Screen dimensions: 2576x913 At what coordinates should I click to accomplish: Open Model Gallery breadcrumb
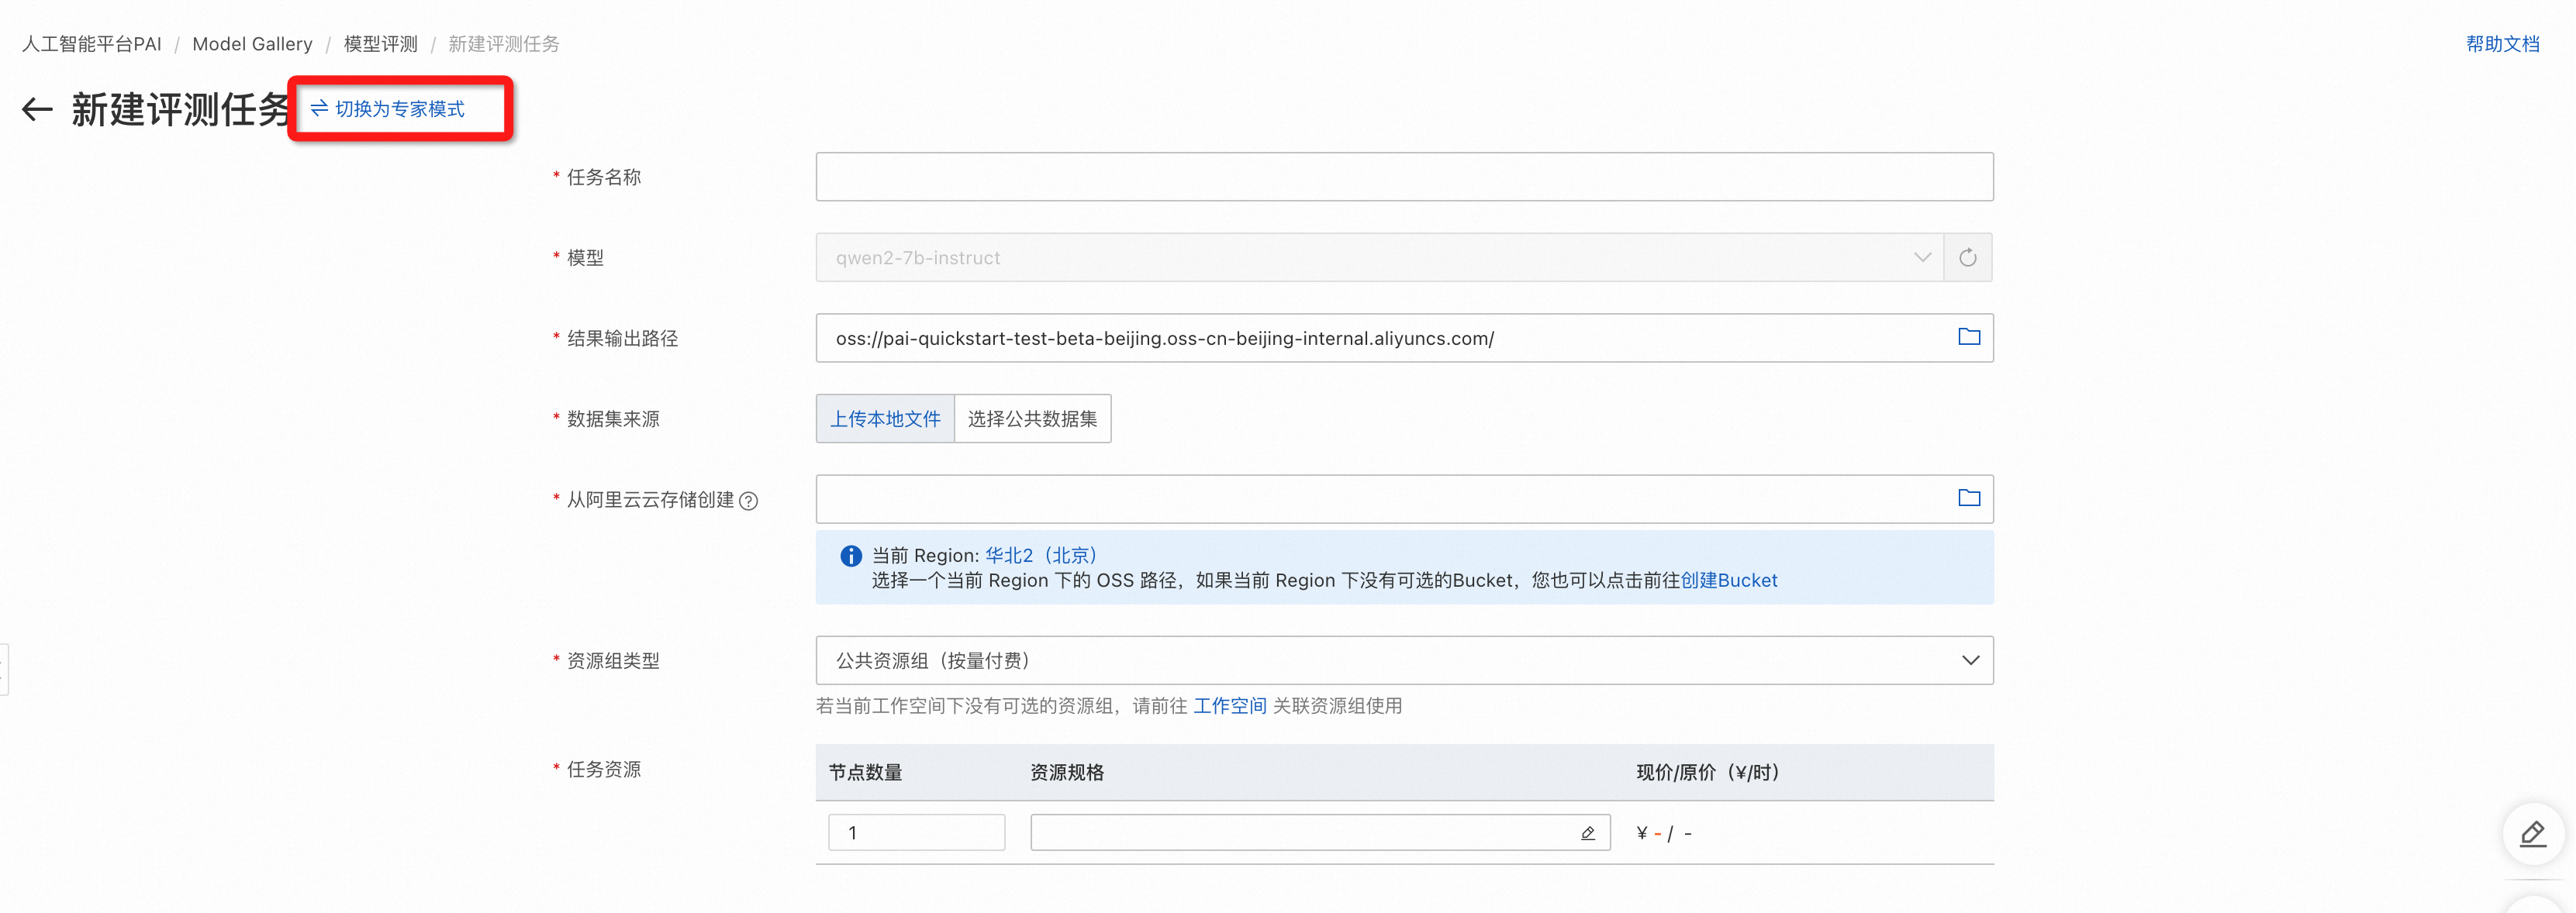252,43
